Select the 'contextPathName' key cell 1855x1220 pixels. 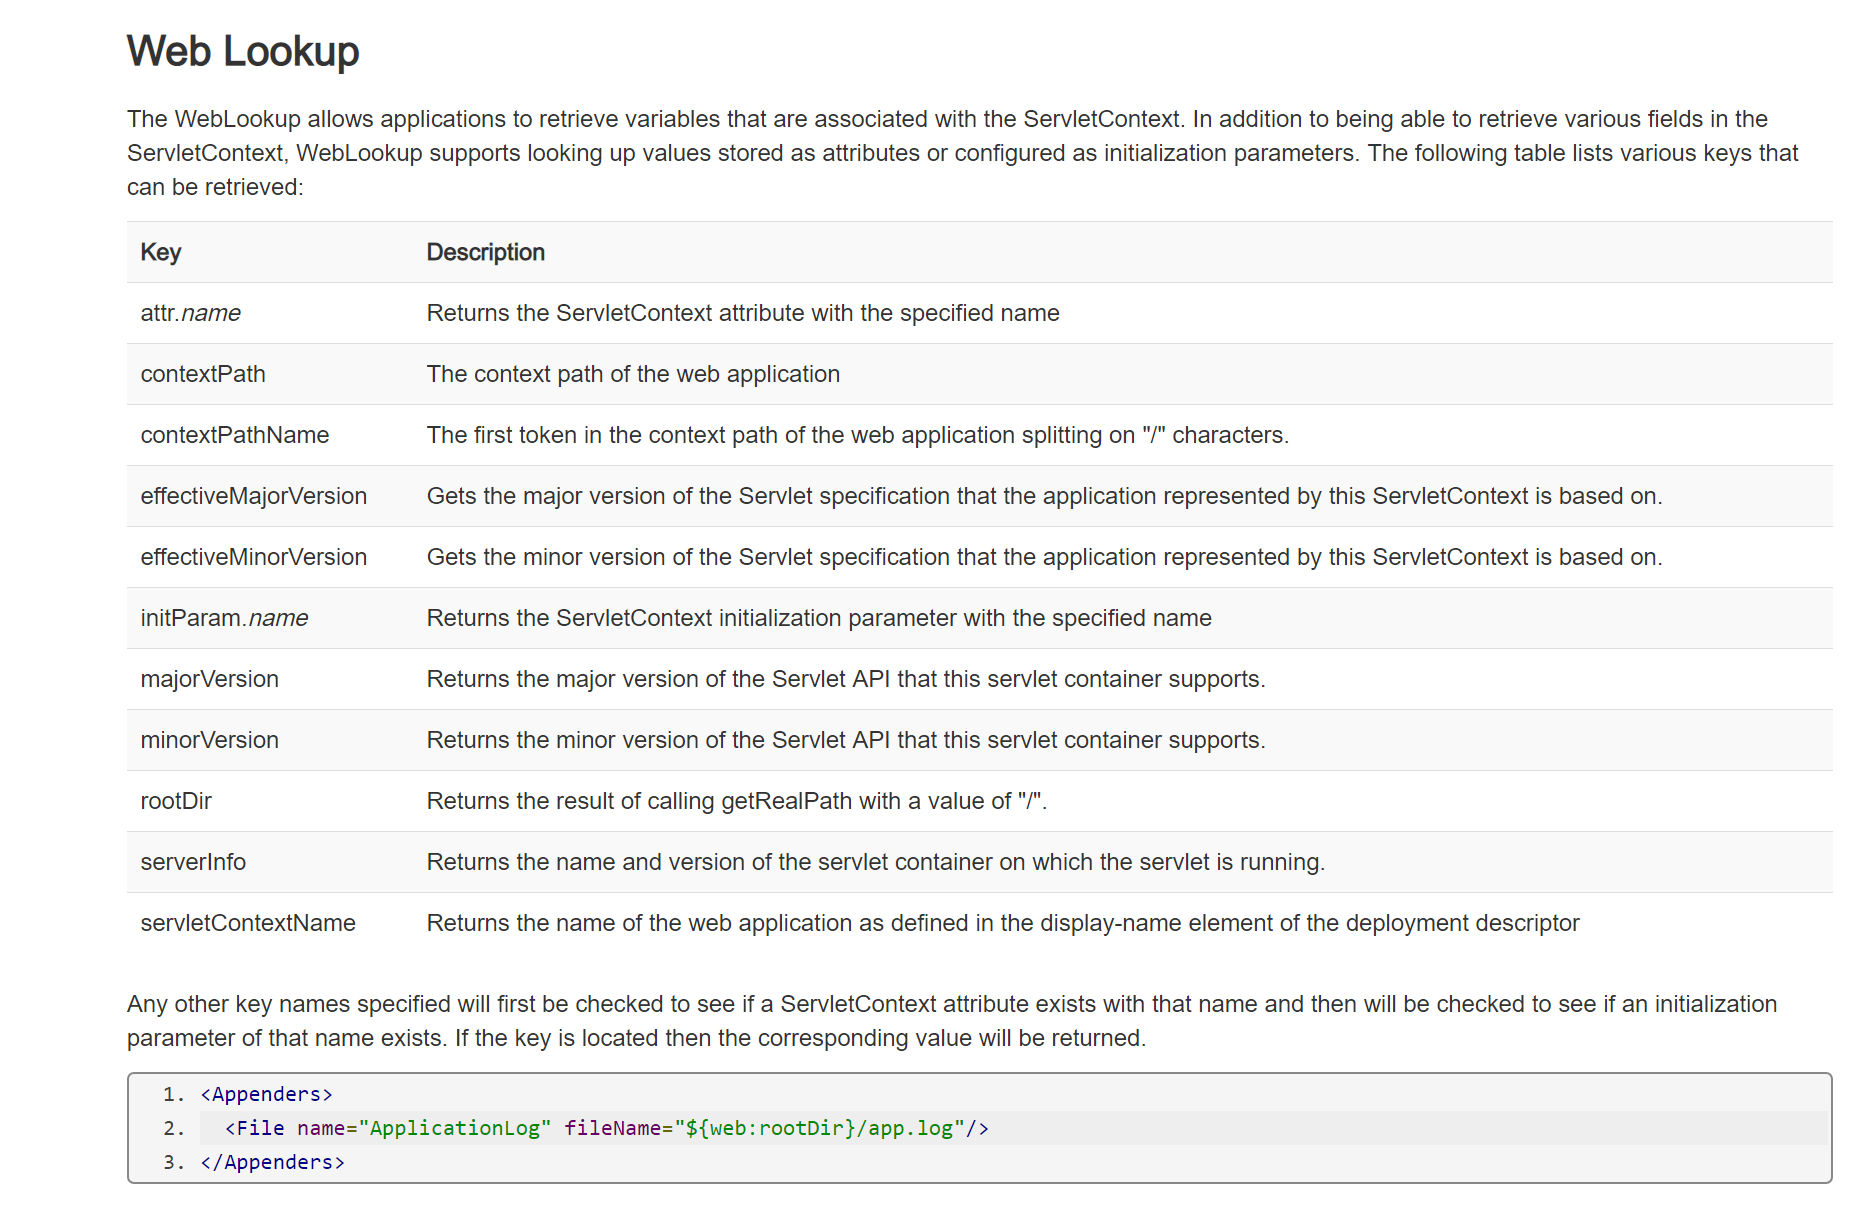point(235,435)
